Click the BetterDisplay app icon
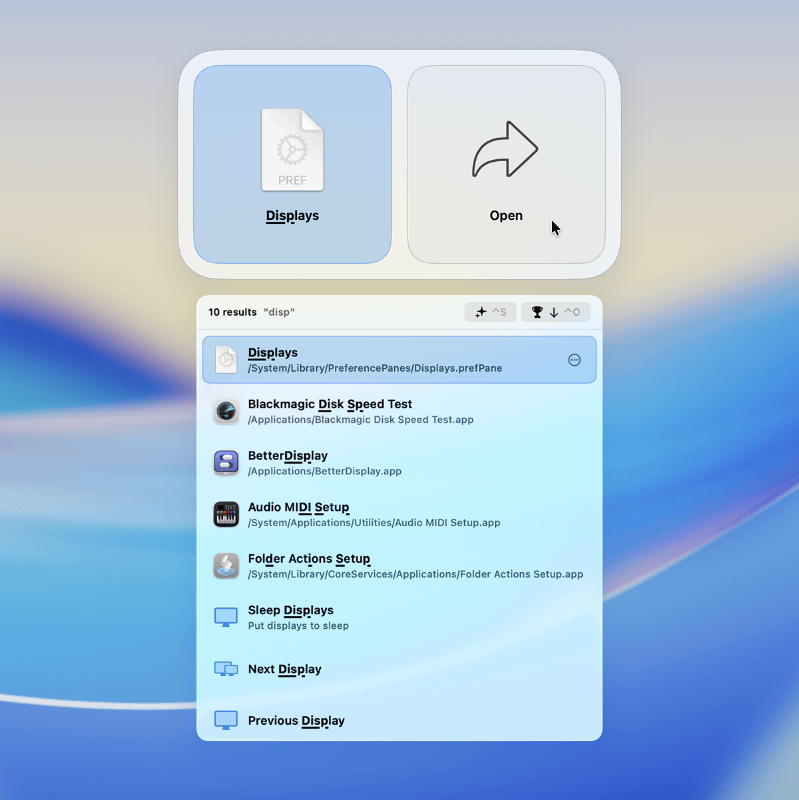The height and width of the screenshot is (800, 799). point(226,463)
